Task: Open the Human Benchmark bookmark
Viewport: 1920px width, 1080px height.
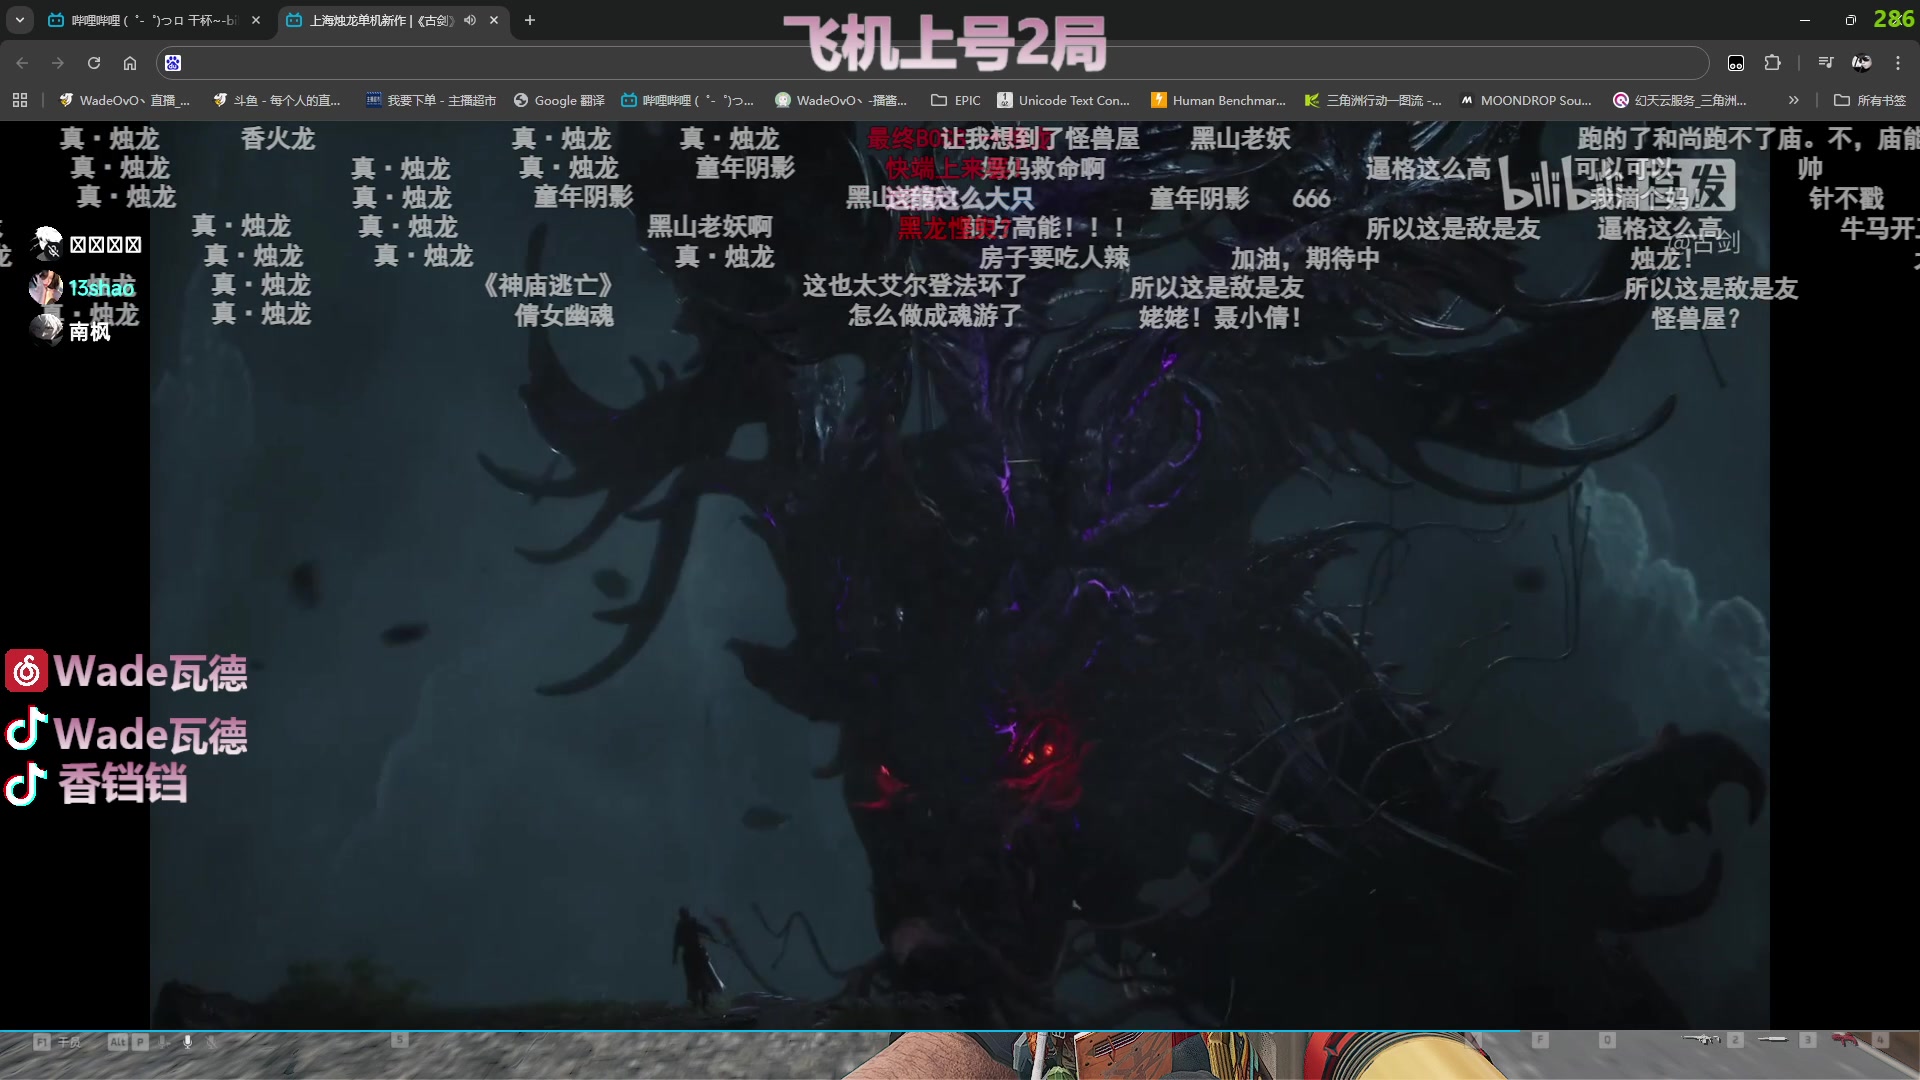Action: (1218, 100)
